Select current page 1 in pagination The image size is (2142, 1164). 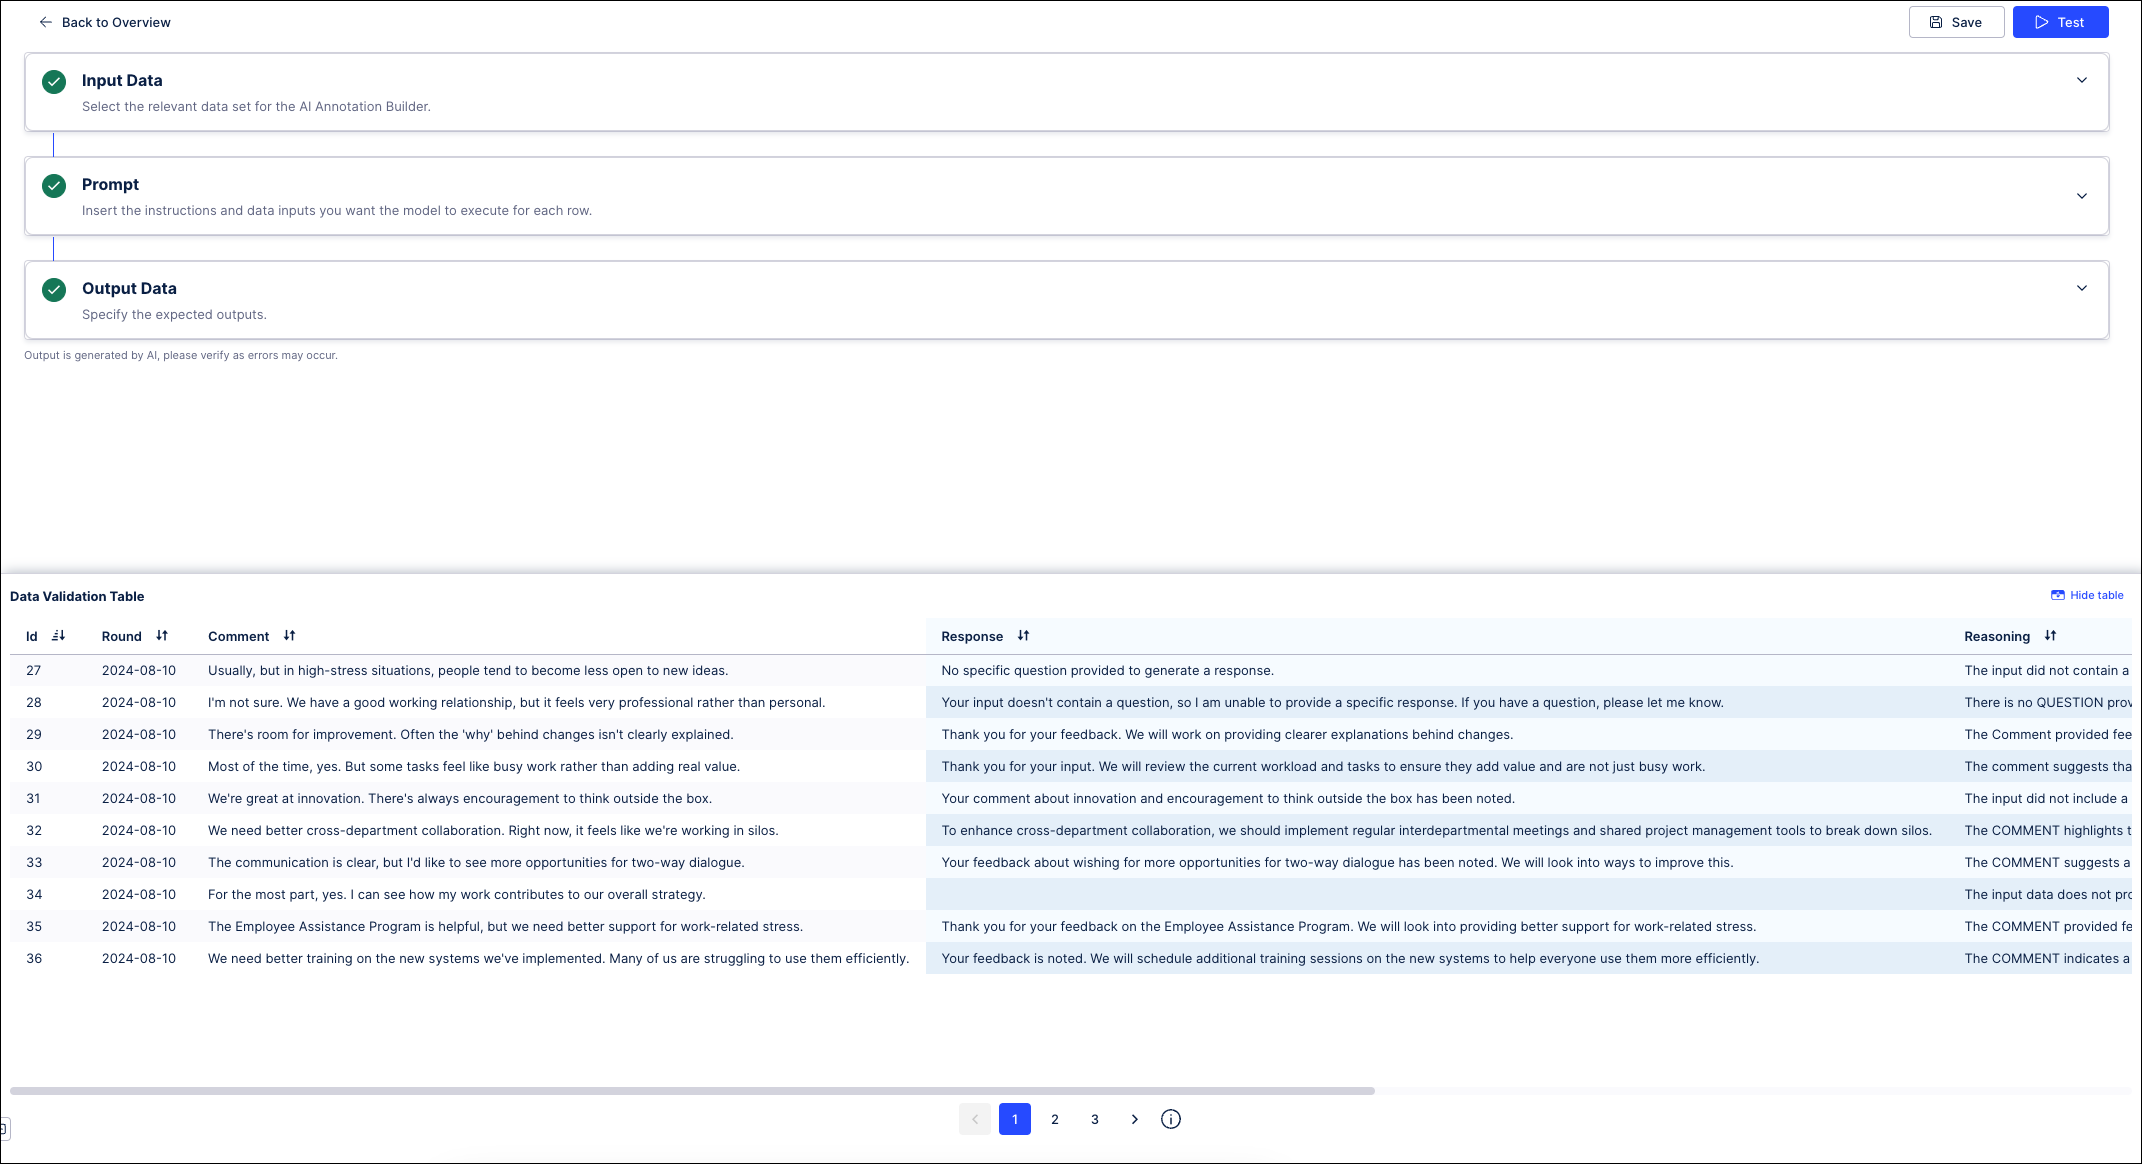[x=1014, y=1119]
